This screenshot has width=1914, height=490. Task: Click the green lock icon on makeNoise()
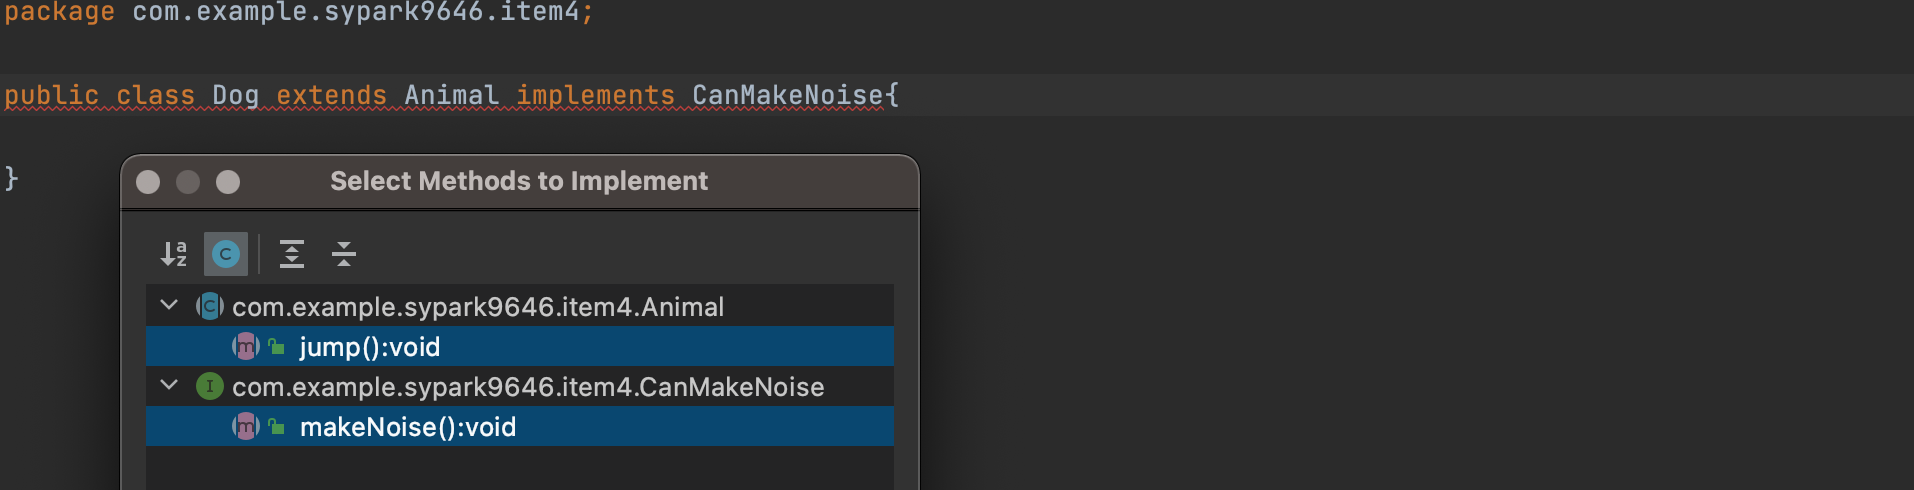point(277,426)
